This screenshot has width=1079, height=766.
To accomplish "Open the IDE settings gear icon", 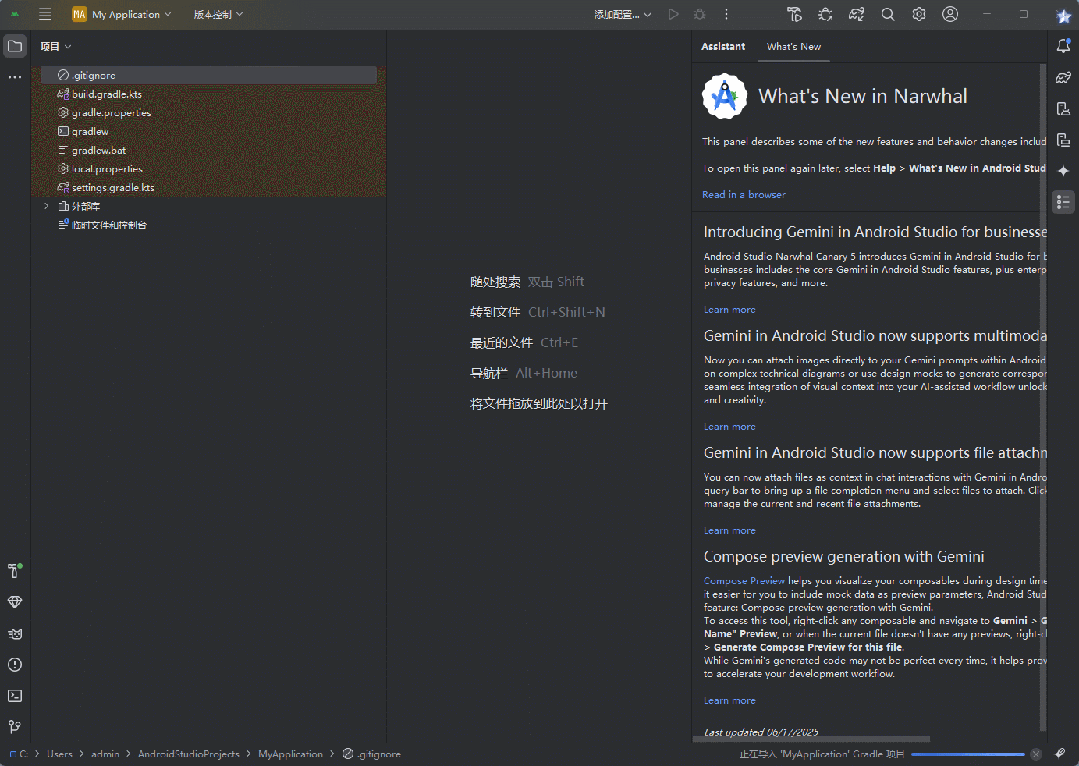I will (x=919, y=14).
